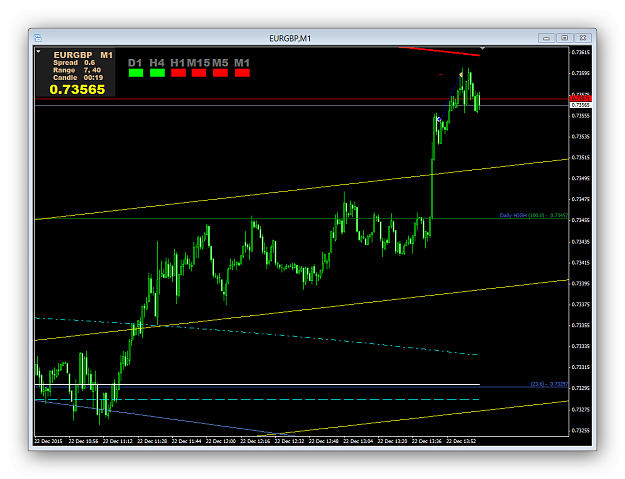Click the Candle 00:19 countdown text
The height and width of the screenshot is (479, 625).
(x=78, y=78)
